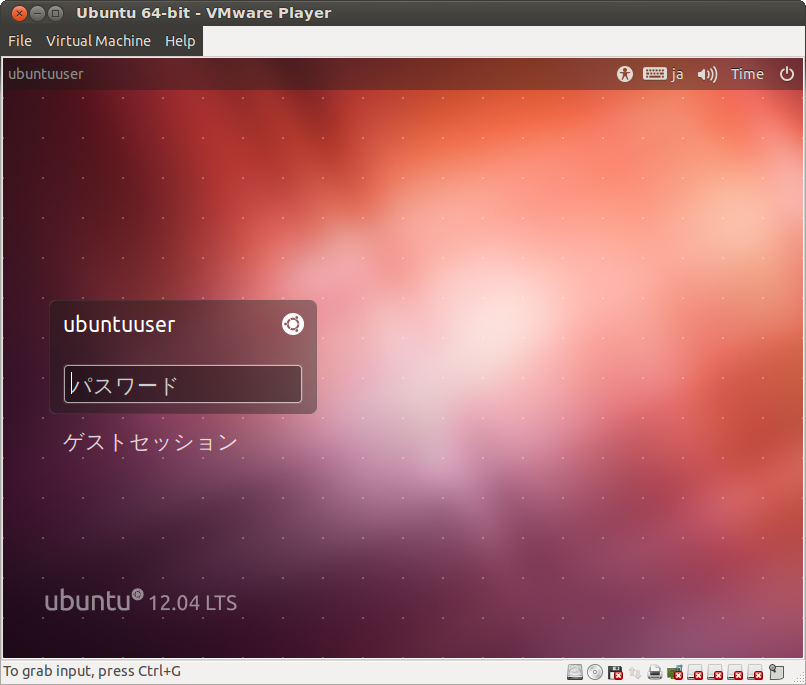The height and width of the screenshot is (685, 806).
Task: Click the hard disk status icon
Action: [575, 672]
